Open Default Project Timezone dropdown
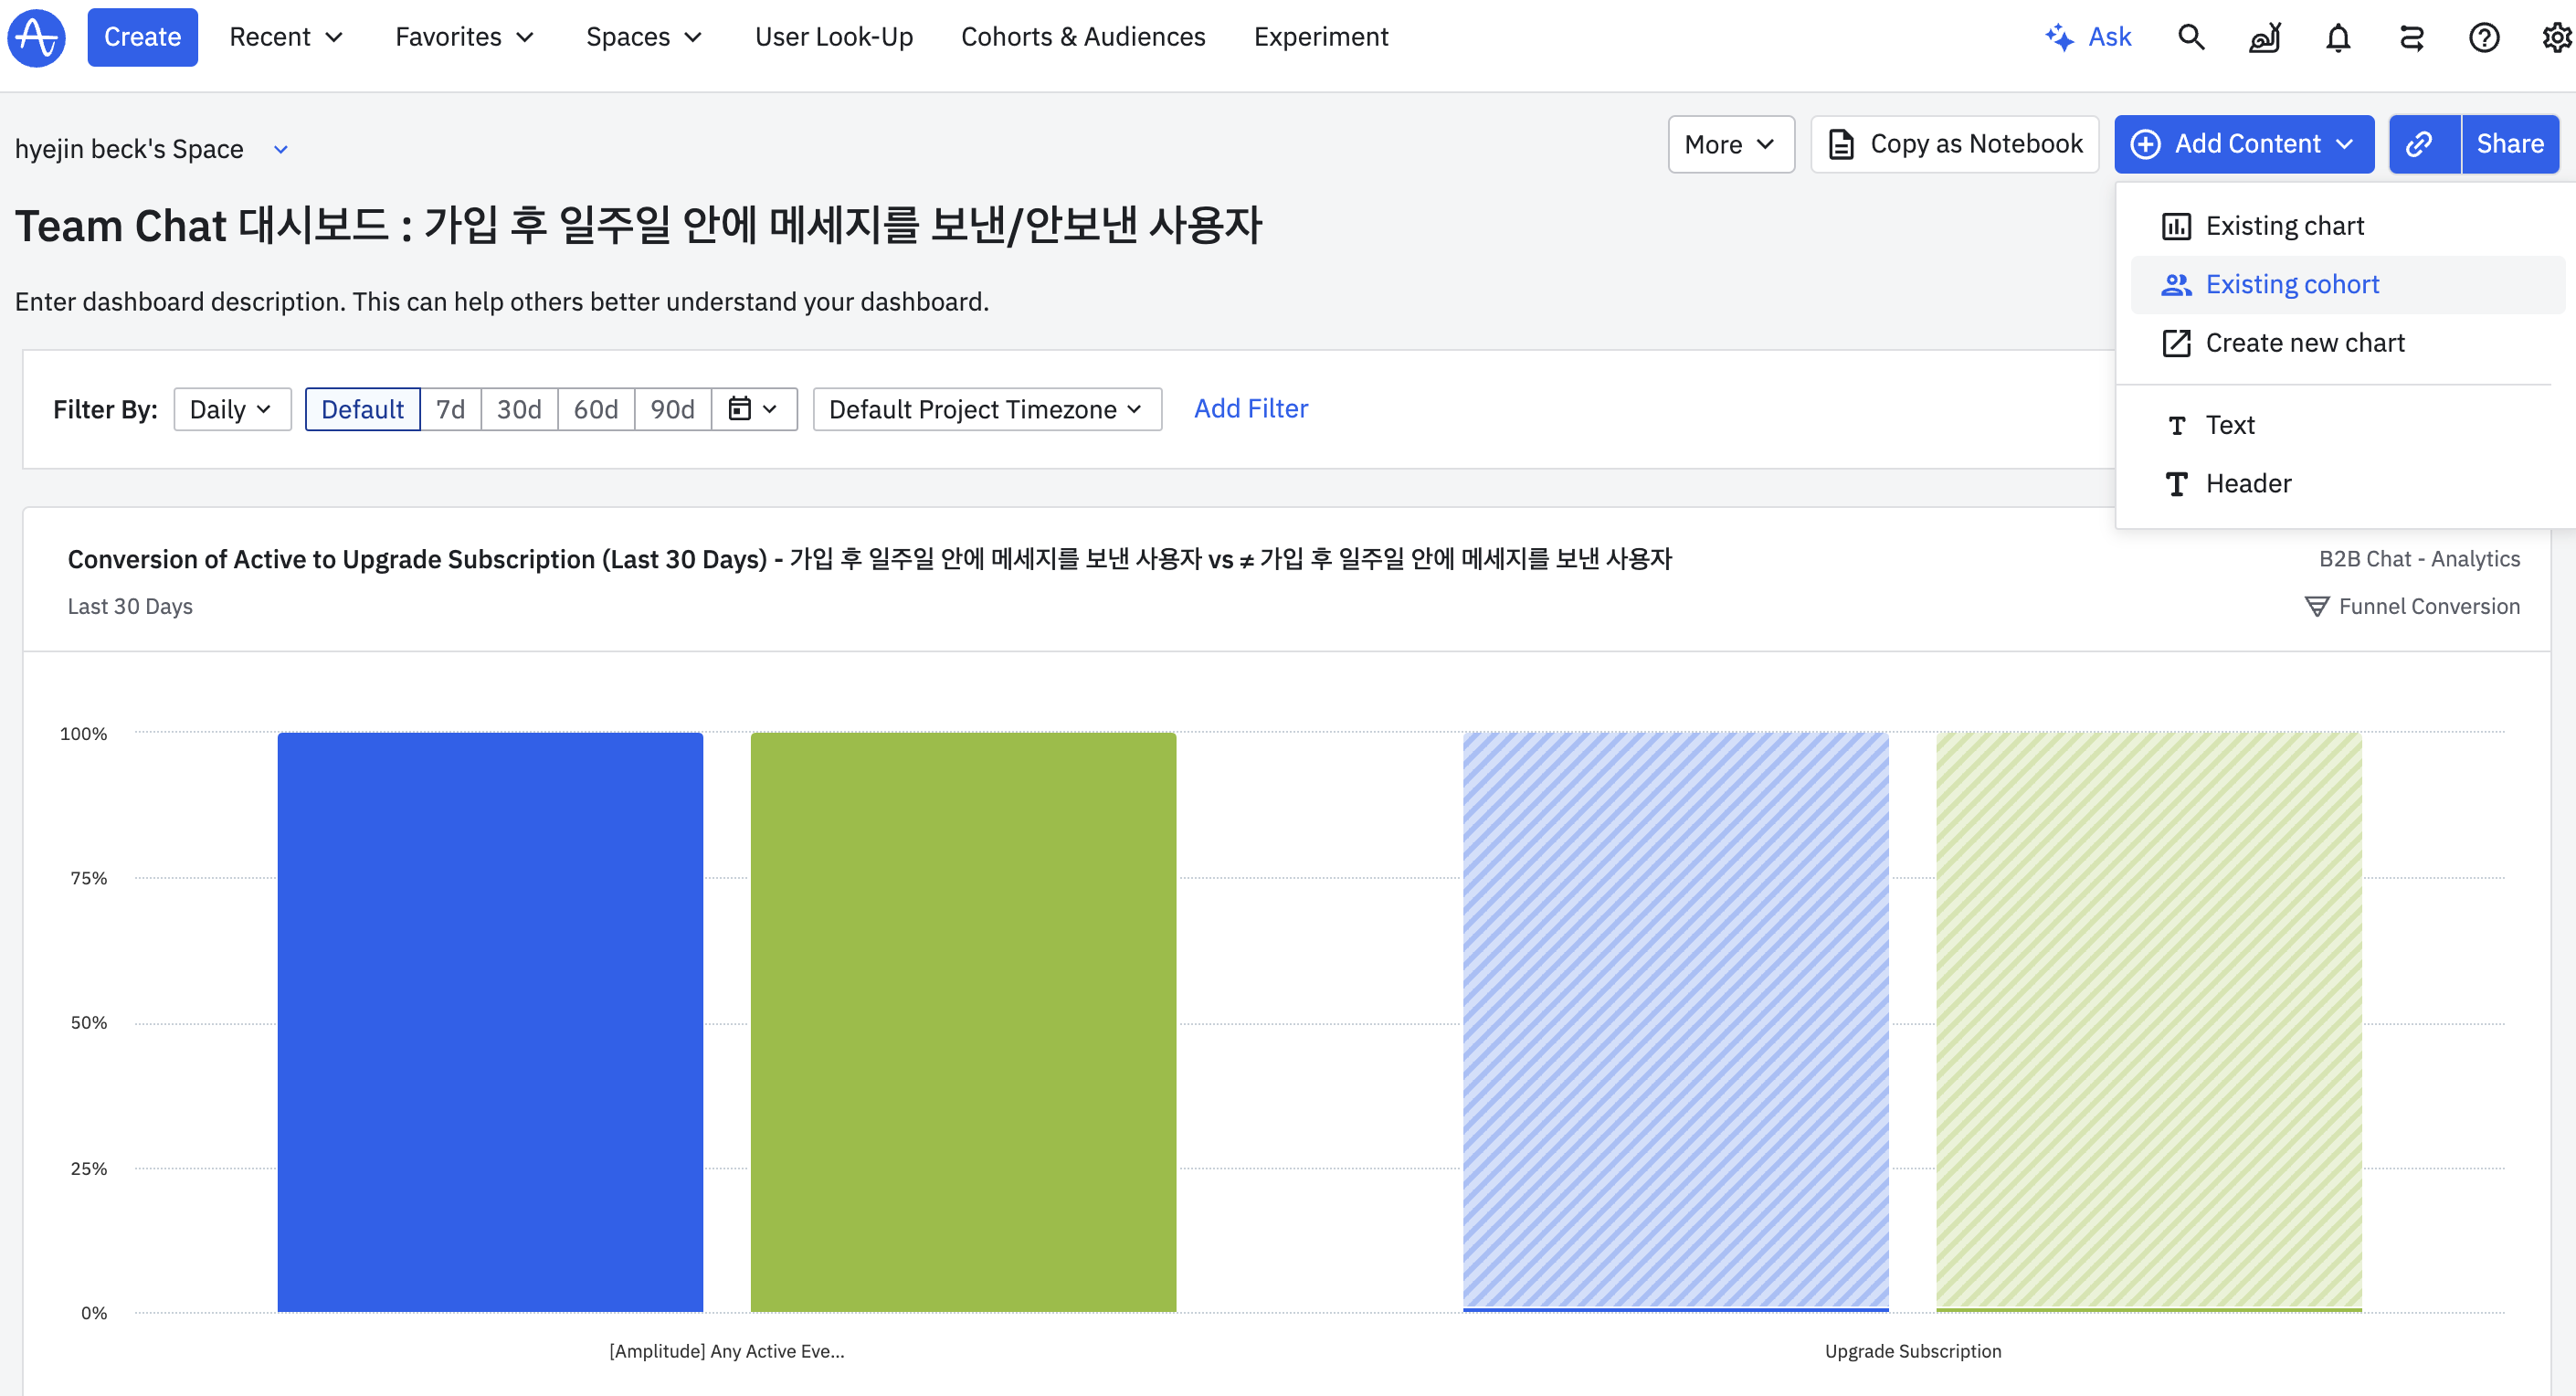 (x=986, y=409)
